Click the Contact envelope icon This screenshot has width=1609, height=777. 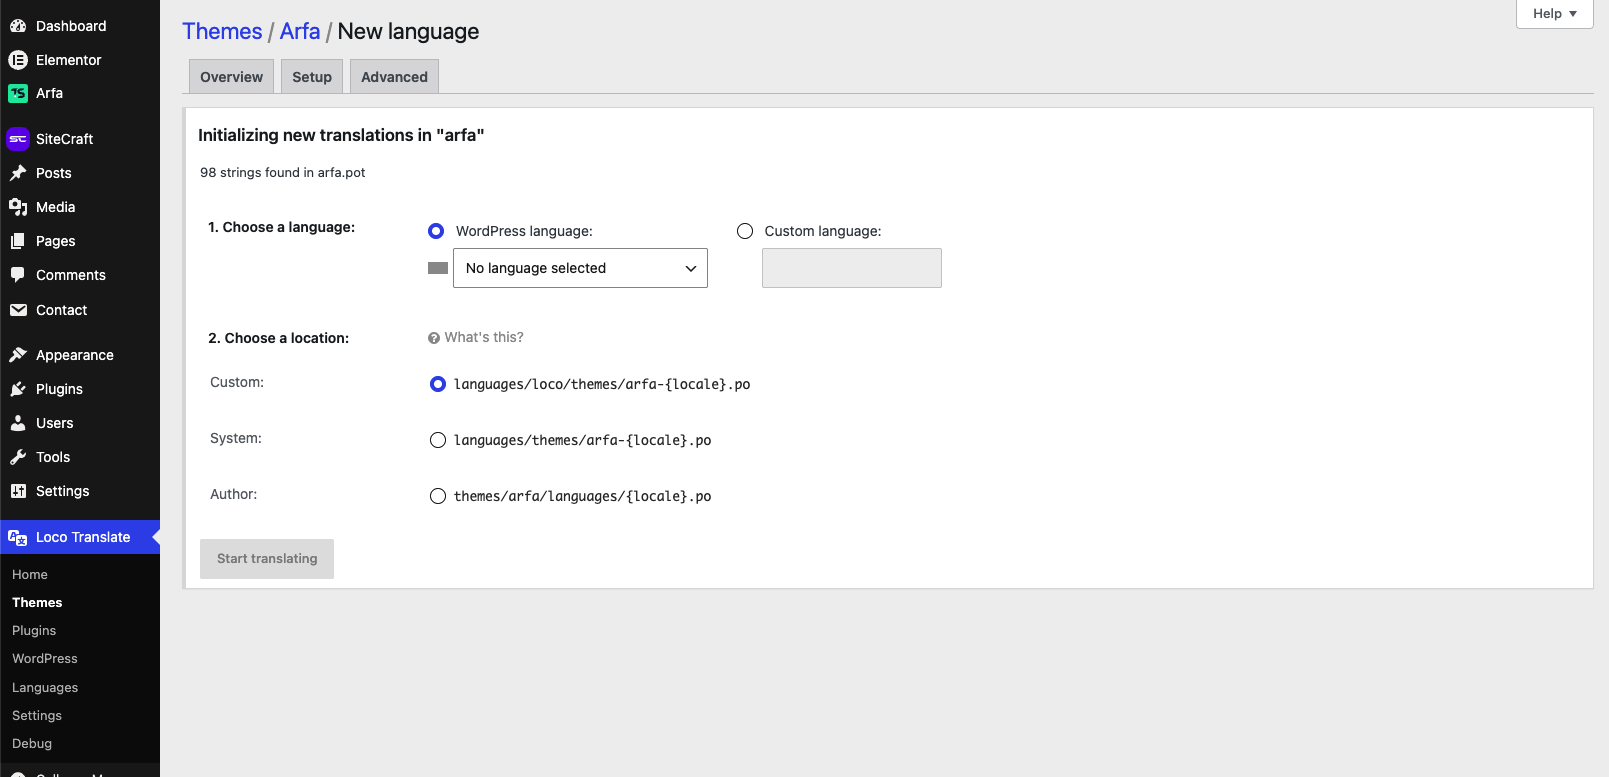[x=18, y=310]
